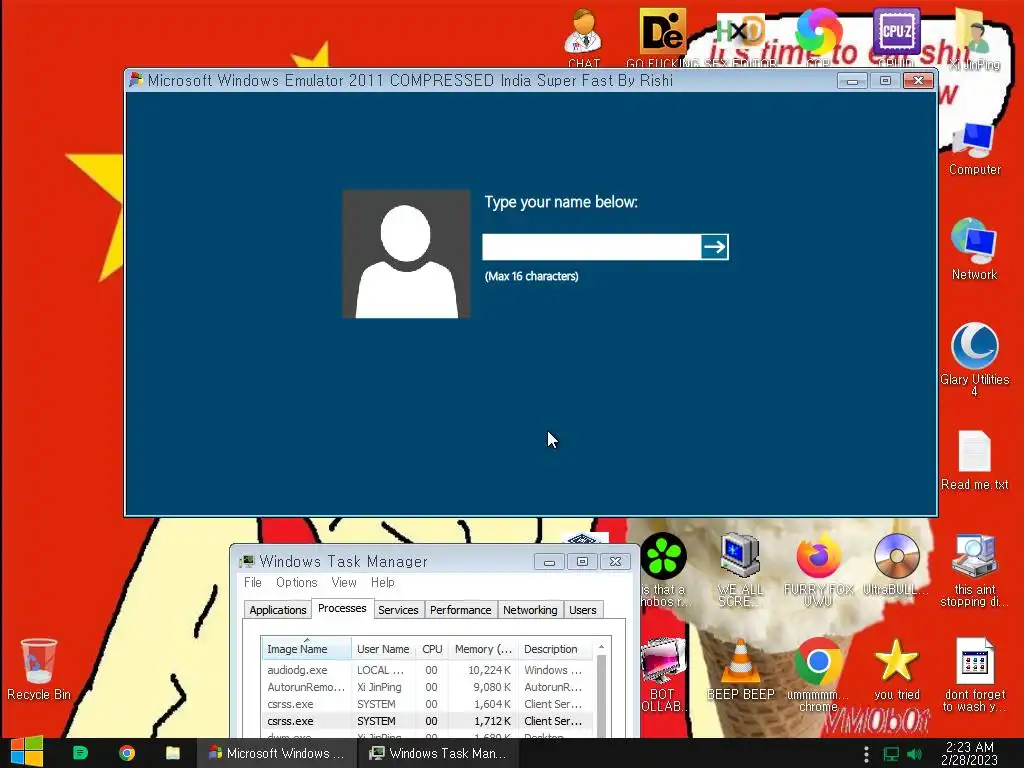Click the volume speaker tray icon

point(914,754)
